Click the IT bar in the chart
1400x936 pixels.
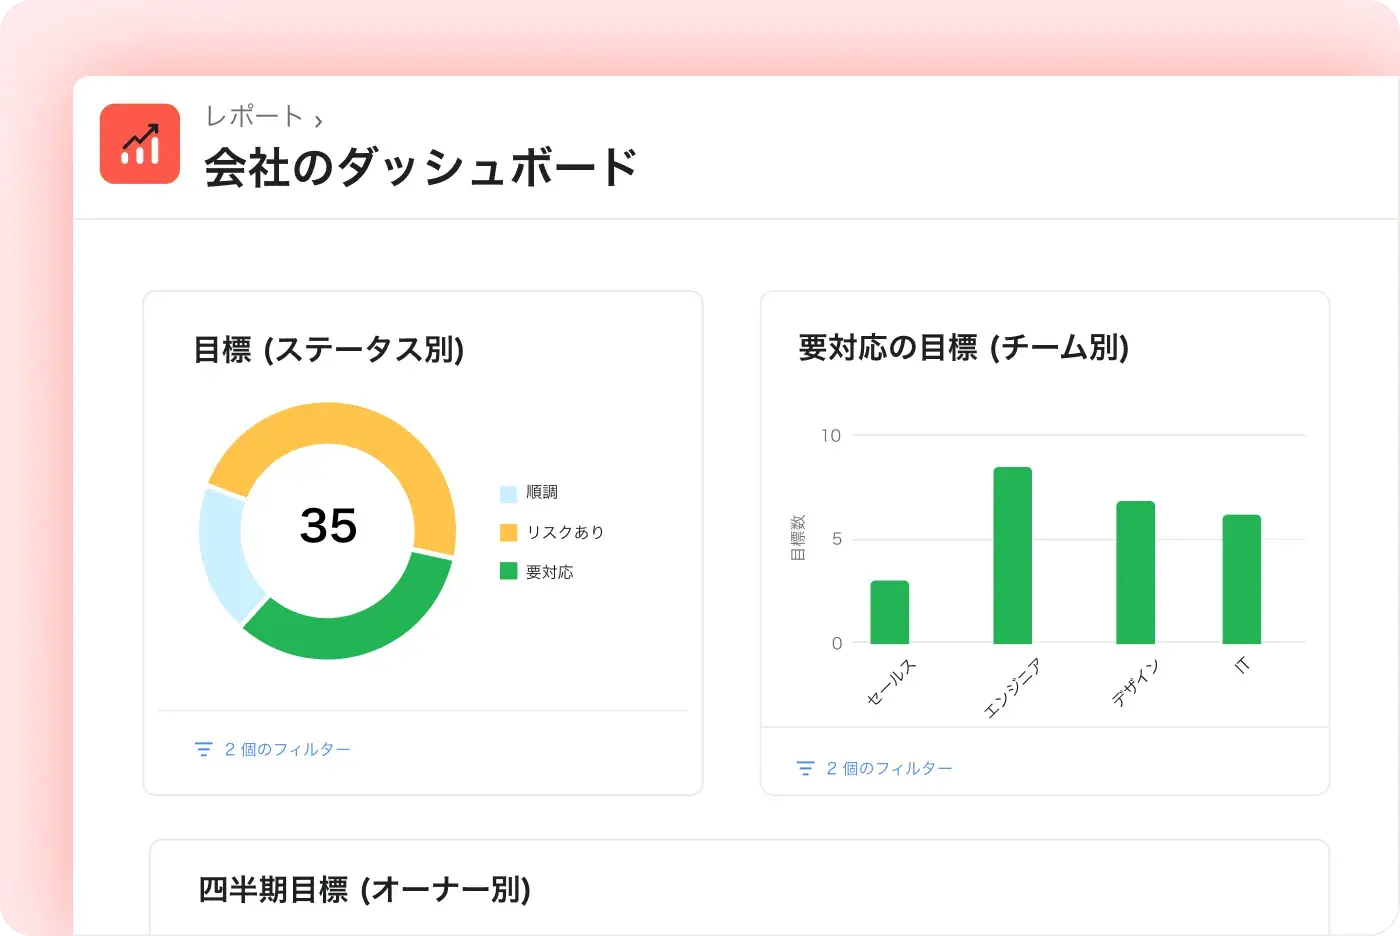click(x=1242, y=579)
